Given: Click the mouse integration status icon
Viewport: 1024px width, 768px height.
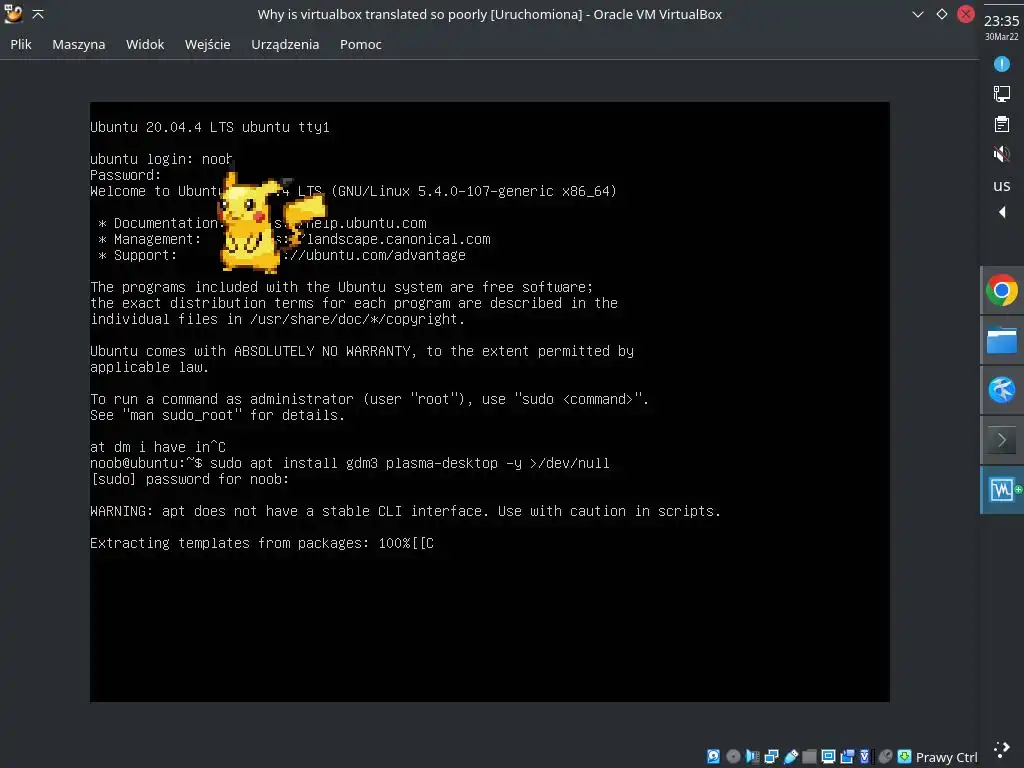Looking at the screenshot, I should point(886,756).
